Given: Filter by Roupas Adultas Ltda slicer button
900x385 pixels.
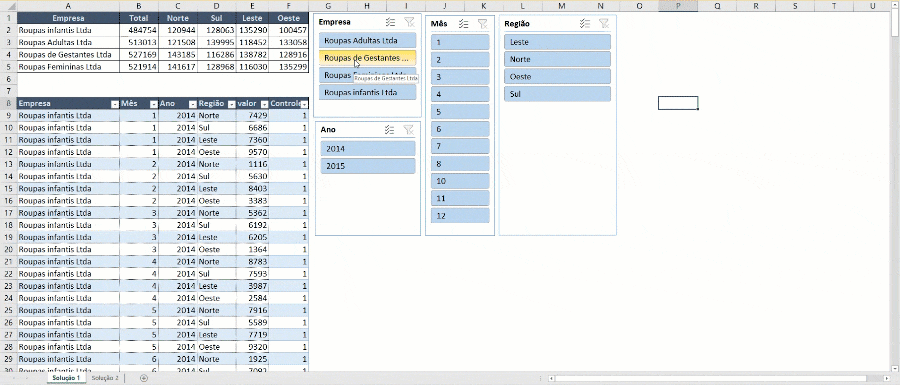Looking at the screenshot, I should [367, 40].
